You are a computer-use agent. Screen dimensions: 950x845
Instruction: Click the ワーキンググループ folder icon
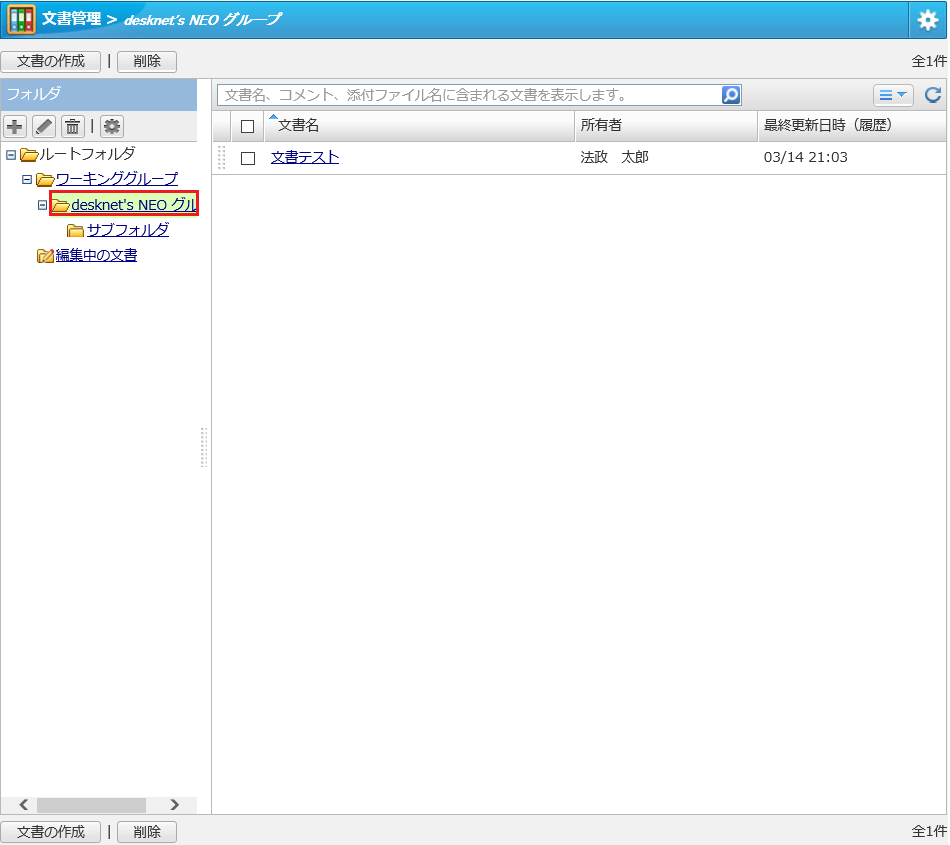coord(45,180)
